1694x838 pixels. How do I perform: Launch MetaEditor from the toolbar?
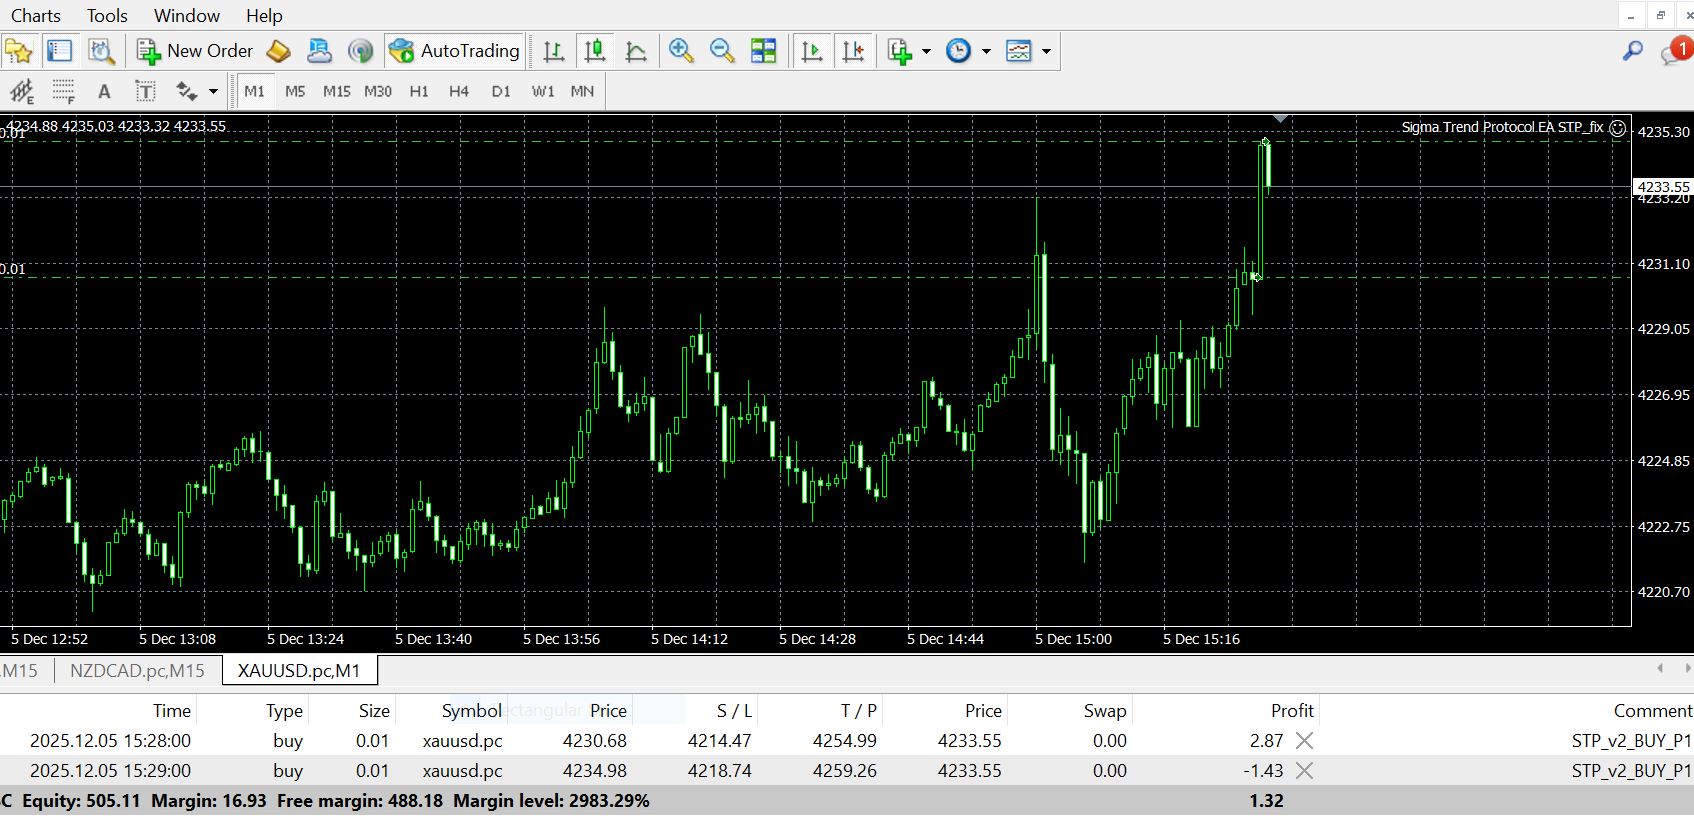point(279,51)
